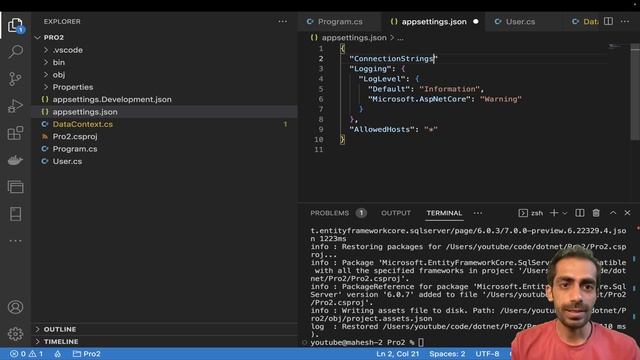Select the TERMINAL panel tab
640x360 pixels.
tap(444, 213)
